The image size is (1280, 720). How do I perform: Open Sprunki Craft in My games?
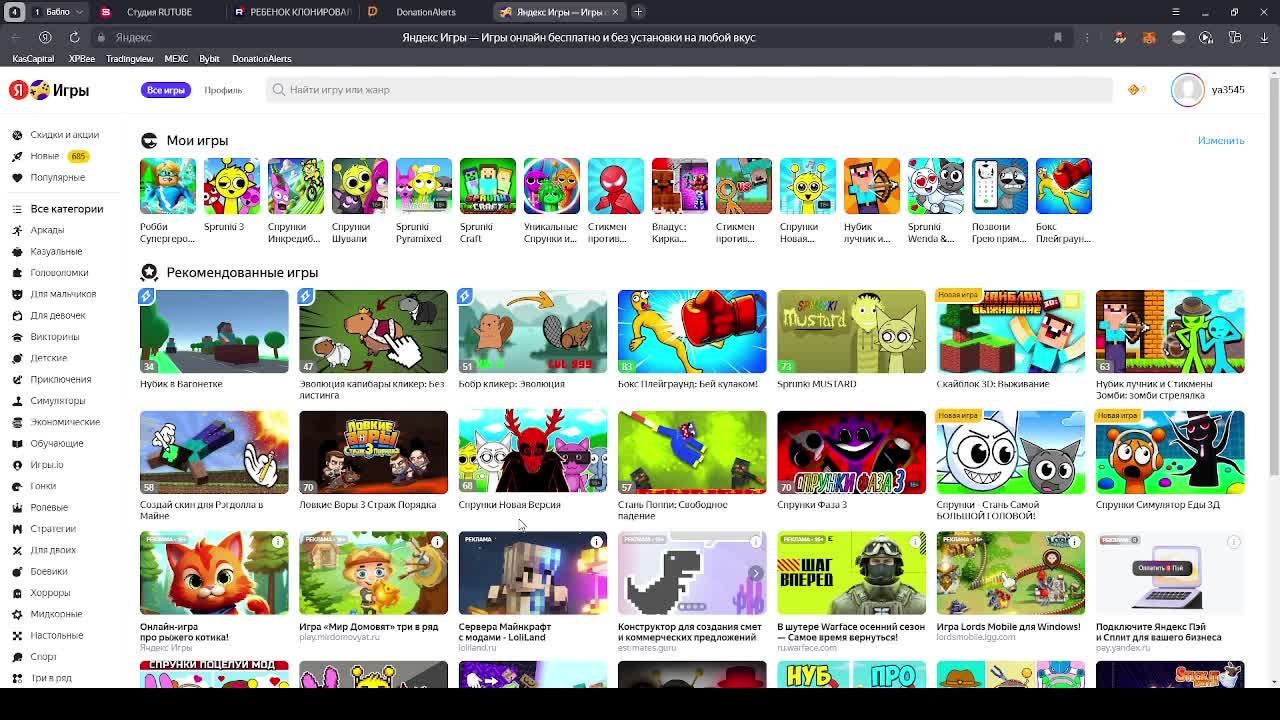pos(487,186)
